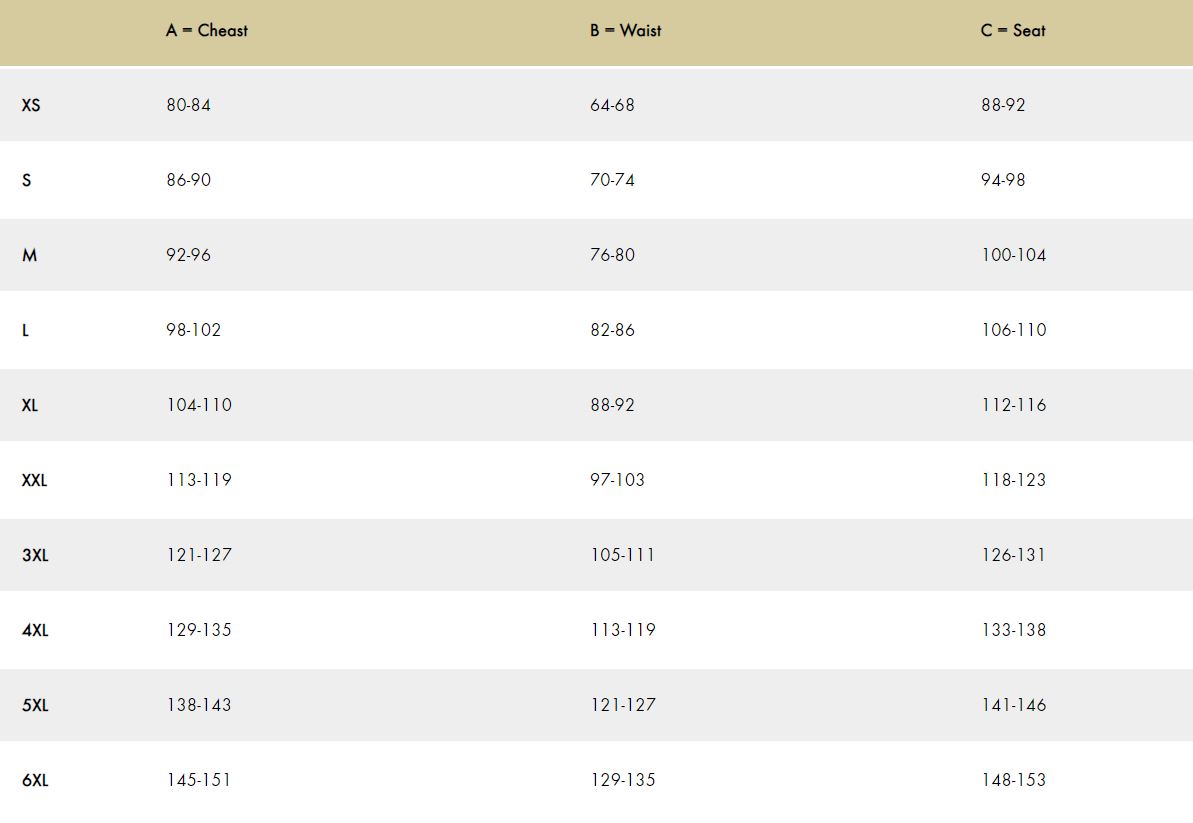Click the XS chest value 80-84
This screenshot has height=823, width=1193.
[188, 105]
